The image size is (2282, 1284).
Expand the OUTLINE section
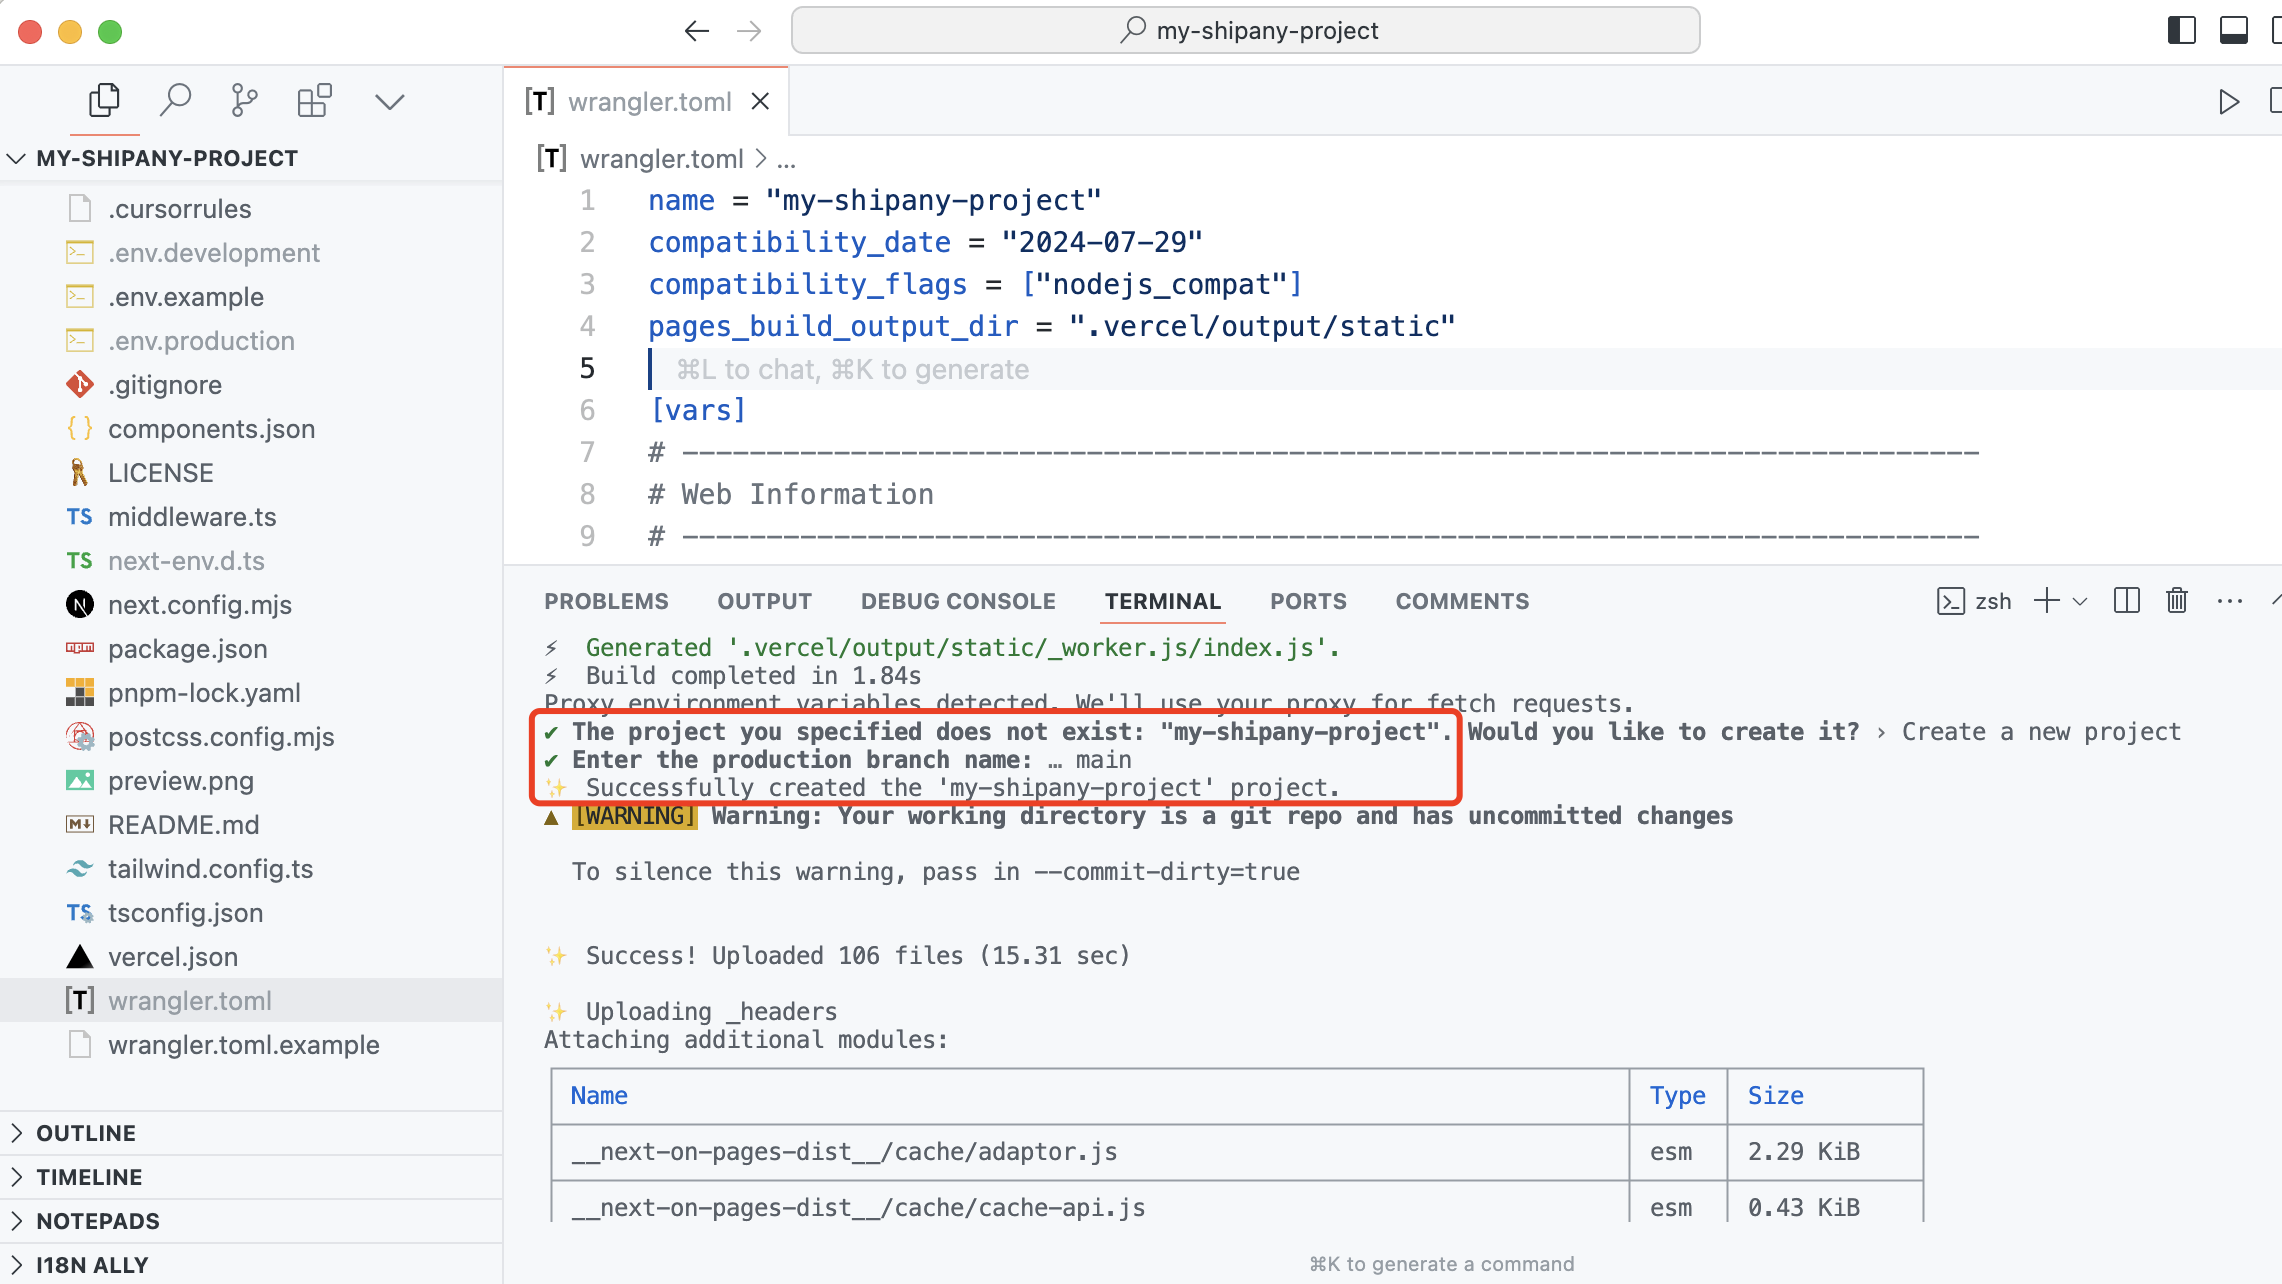coord(86,1132)
